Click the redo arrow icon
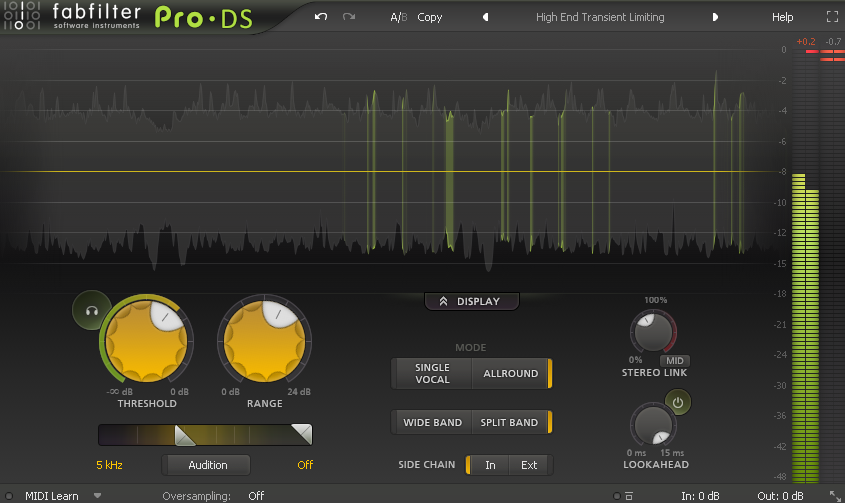Screen dimensions: 845x503 349,17
